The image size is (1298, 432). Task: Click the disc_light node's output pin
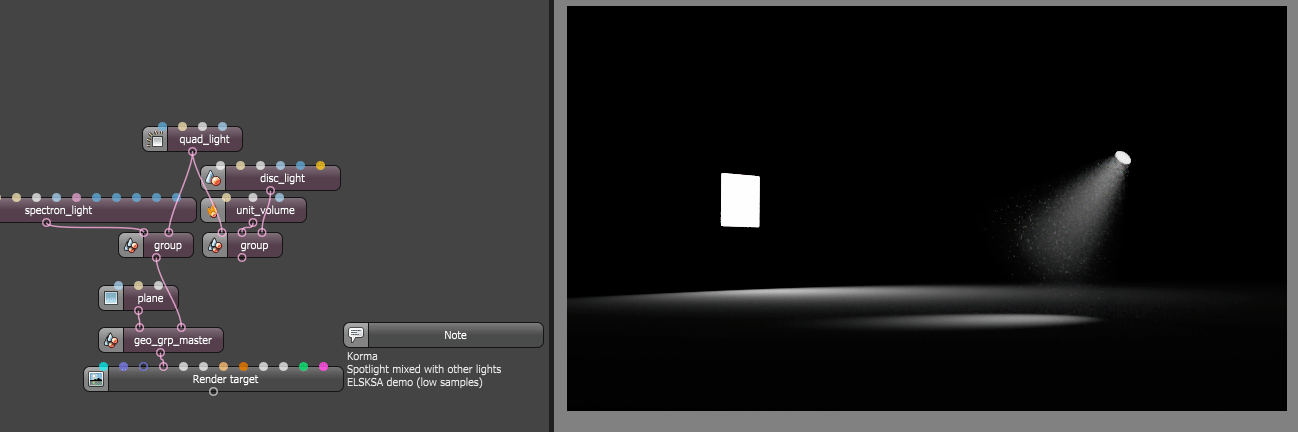point(270,190)
